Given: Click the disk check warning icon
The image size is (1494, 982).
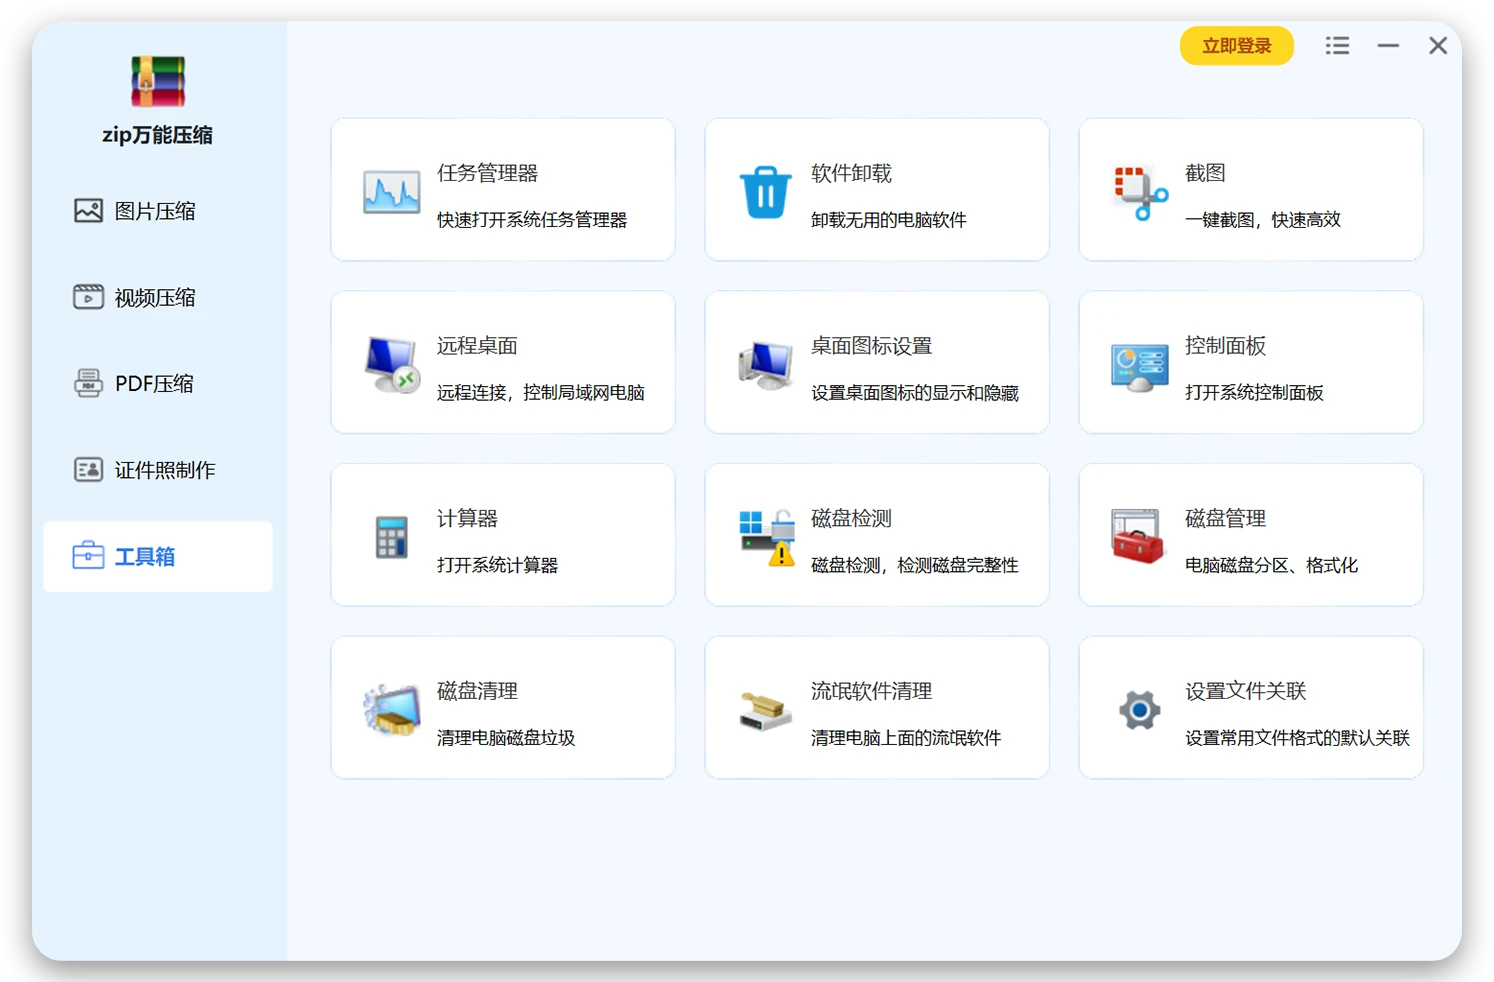Looking at the screenshot, I should [x=767, y=537].
